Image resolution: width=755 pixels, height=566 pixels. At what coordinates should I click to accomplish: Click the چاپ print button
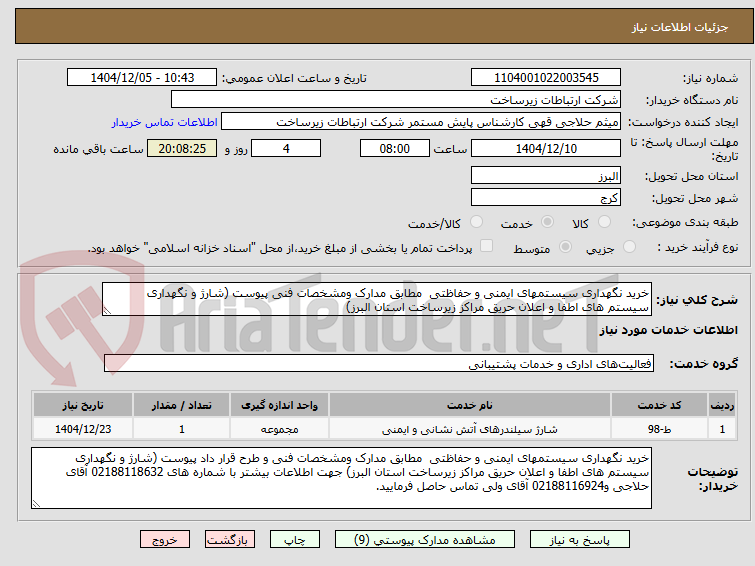coord(295,540)
